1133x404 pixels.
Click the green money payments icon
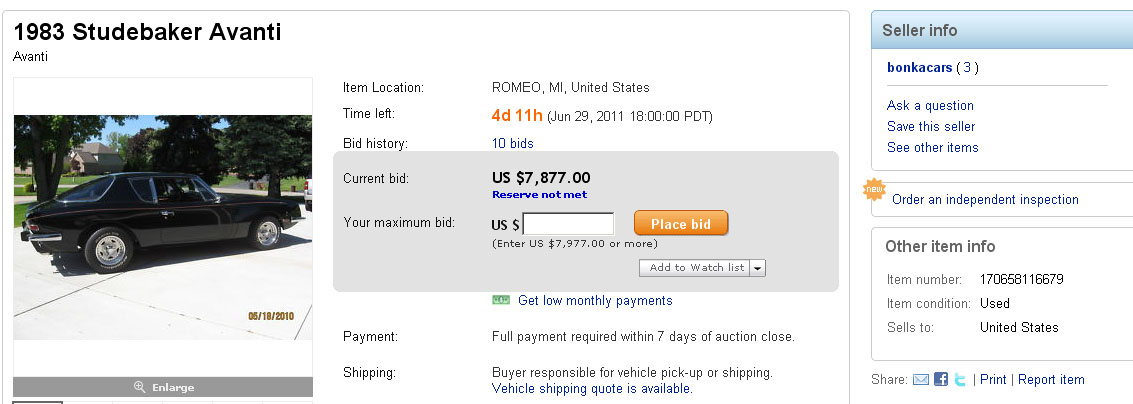pos(501,300)
